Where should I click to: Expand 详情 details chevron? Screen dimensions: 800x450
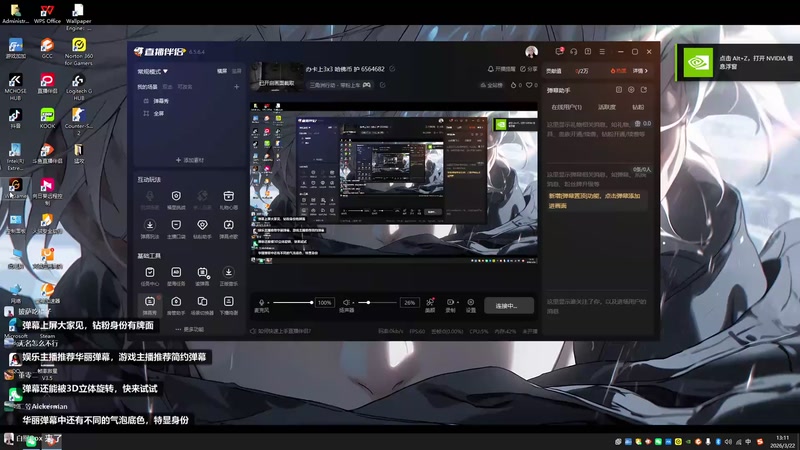pyautogui.click(x=640, y=71)
